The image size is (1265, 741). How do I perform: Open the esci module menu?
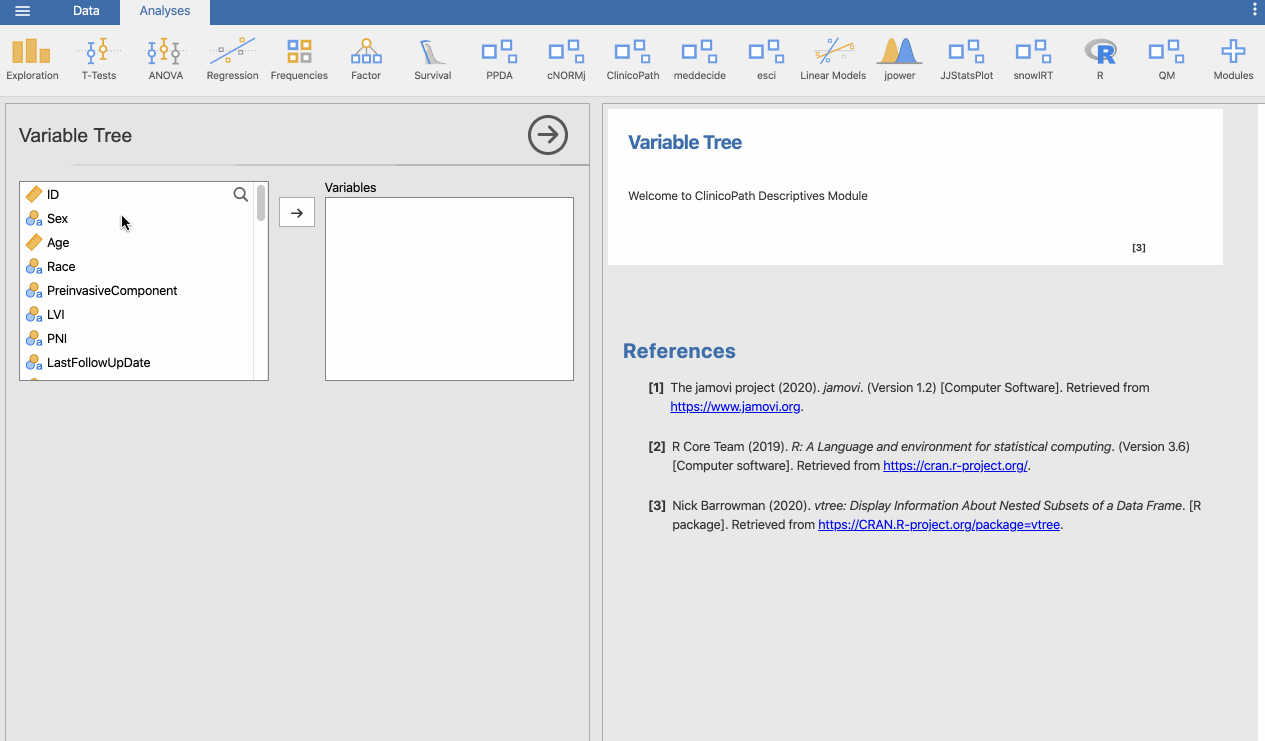coord(766,61)
